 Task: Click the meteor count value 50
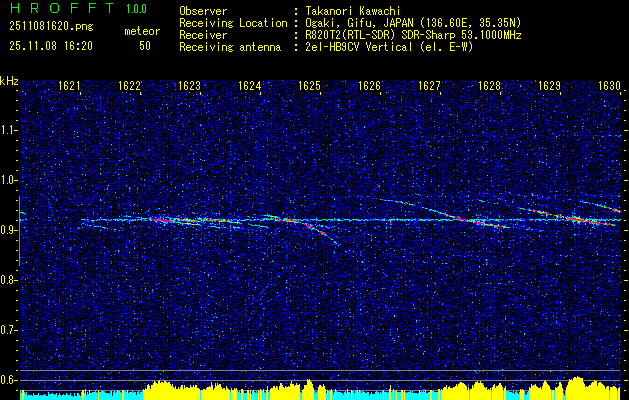(145, 46)
